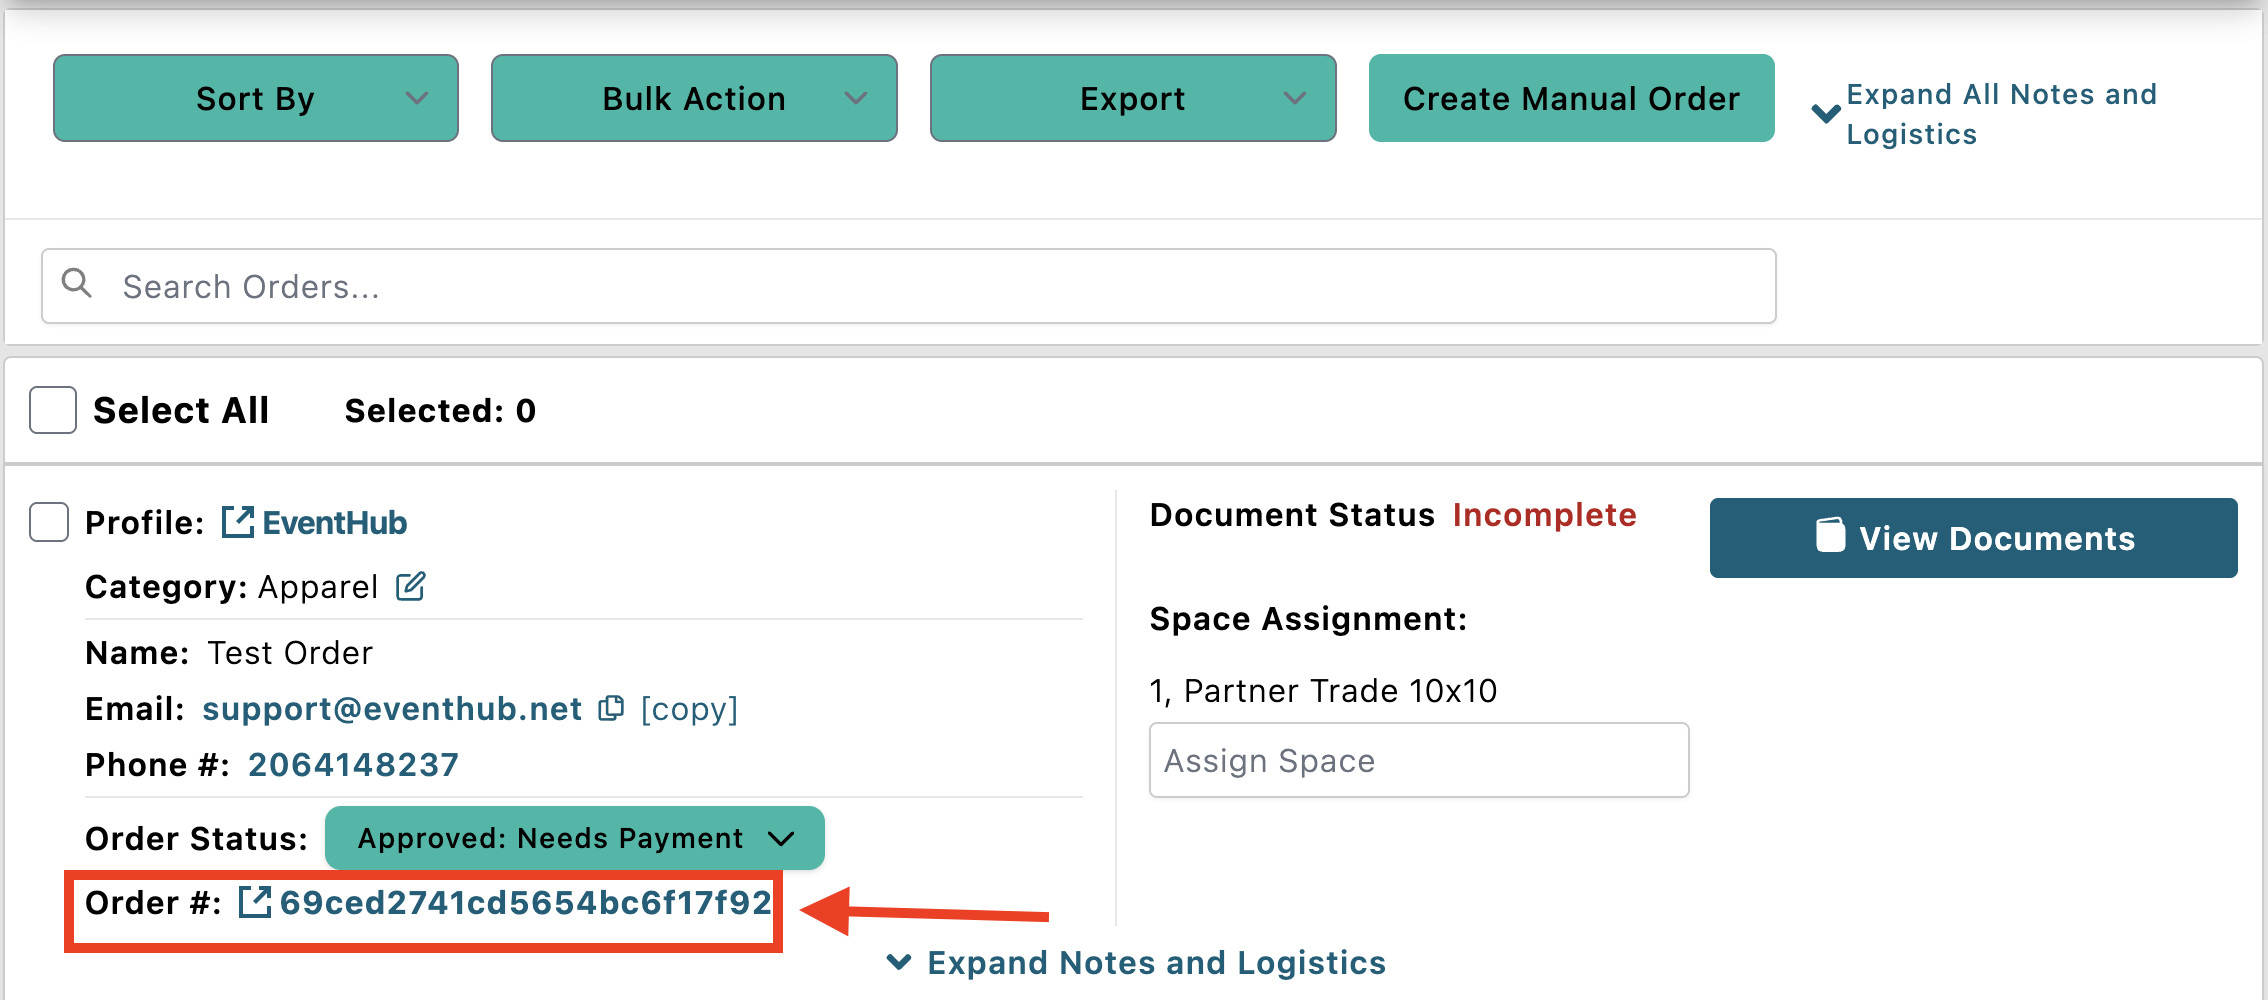Open the Sort By dropdown
2268x1000 pixels.
tap(256, 98)
